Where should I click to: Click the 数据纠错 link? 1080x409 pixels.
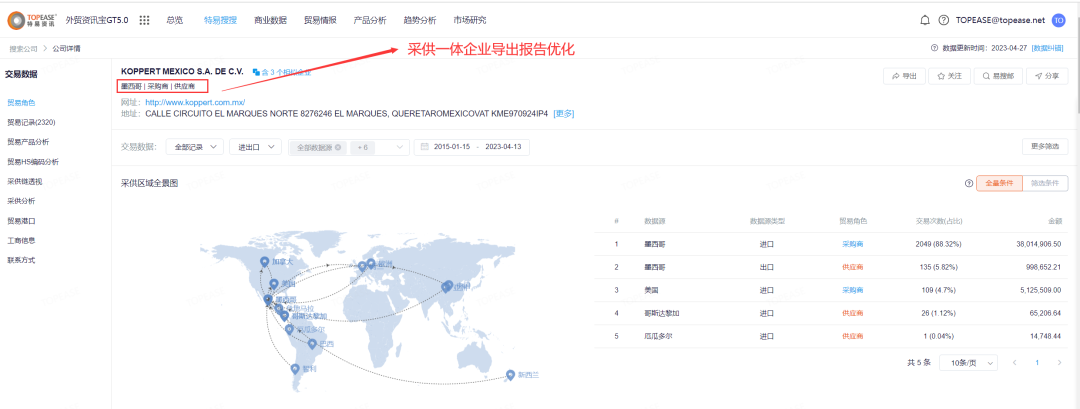[x=1047, y=48]
